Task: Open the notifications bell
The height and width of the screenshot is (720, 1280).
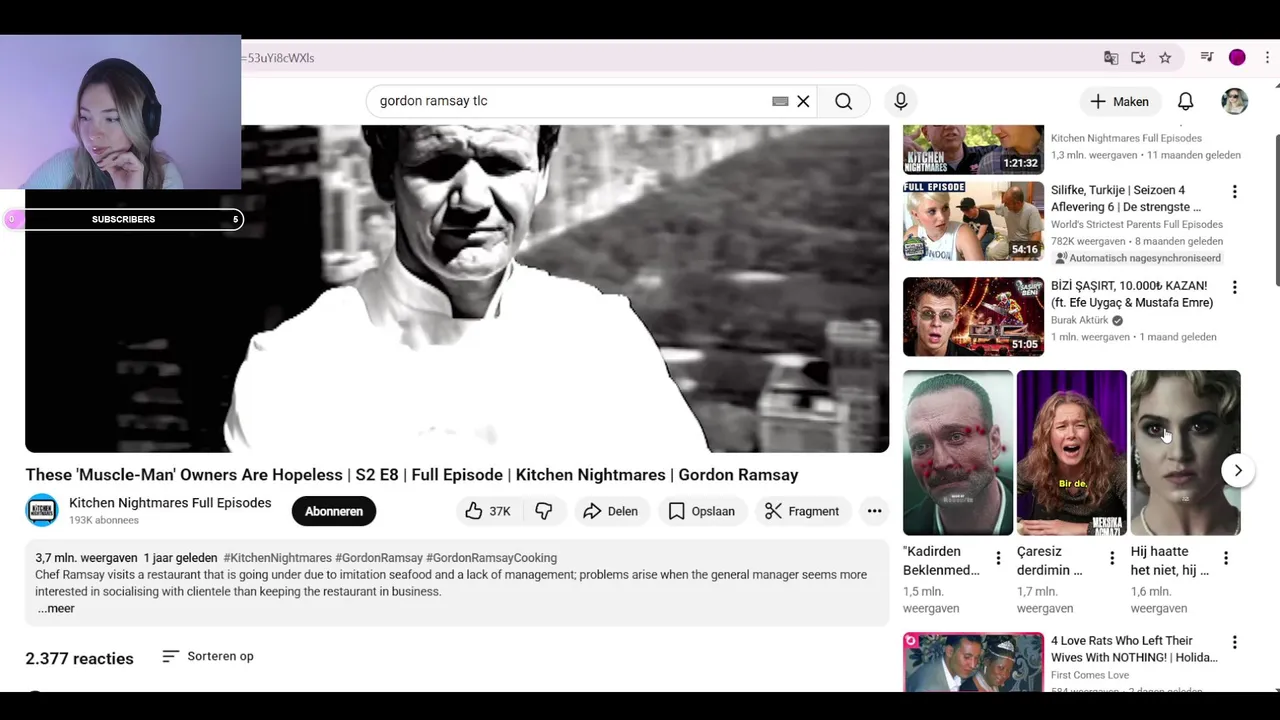Action: 1185,101
